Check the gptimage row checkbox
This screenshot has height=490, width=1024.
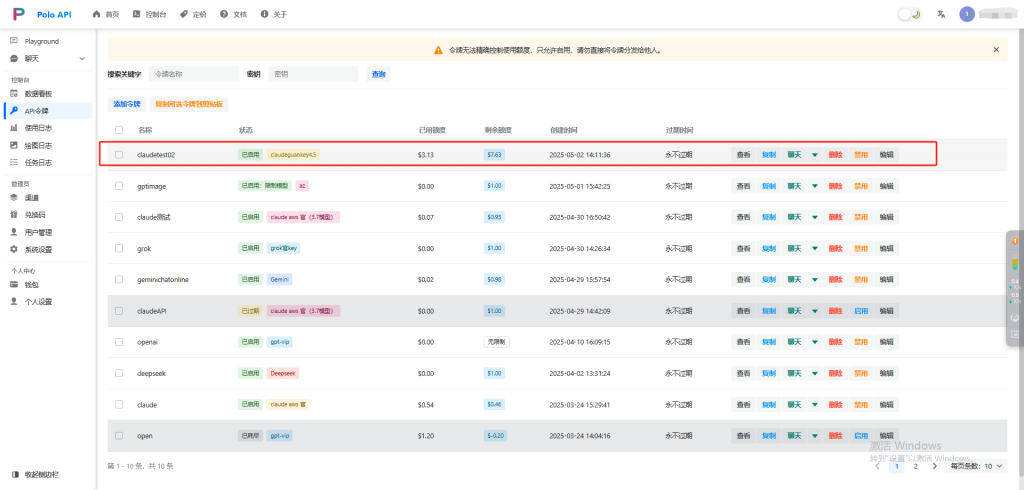click(119, 186)
